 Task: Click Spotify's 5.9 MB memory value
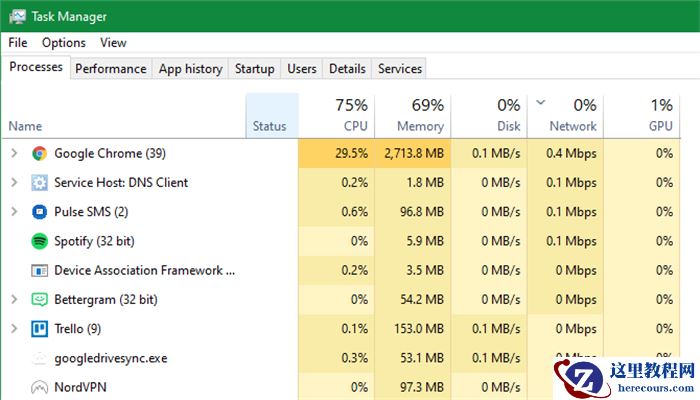coord(425,241)
